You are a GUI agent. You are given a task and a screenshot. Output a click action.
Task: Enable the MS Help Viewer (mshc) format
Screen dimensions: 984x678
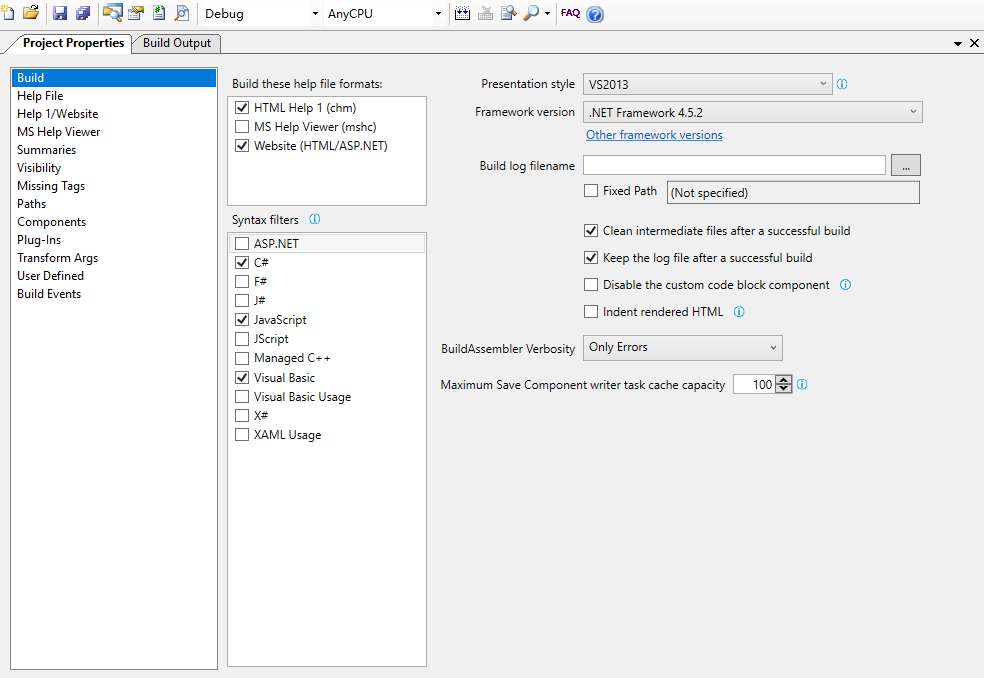click(x=242, y=127)
